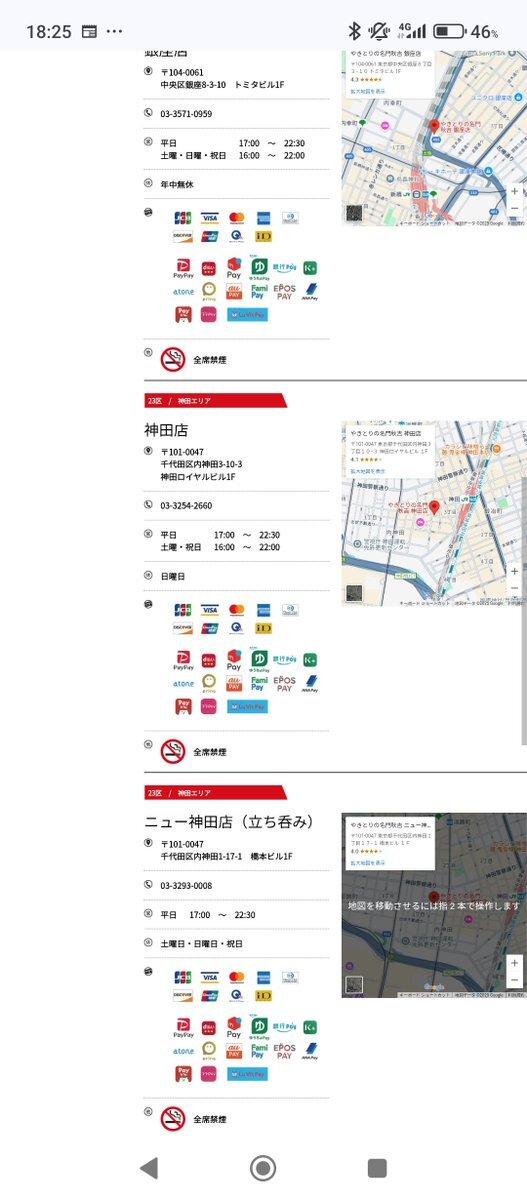Image resolution: width=527 pixels, height=1200 pixels.
Task: Tap the Android recent apps square
Action: [x=377, y=1167]
